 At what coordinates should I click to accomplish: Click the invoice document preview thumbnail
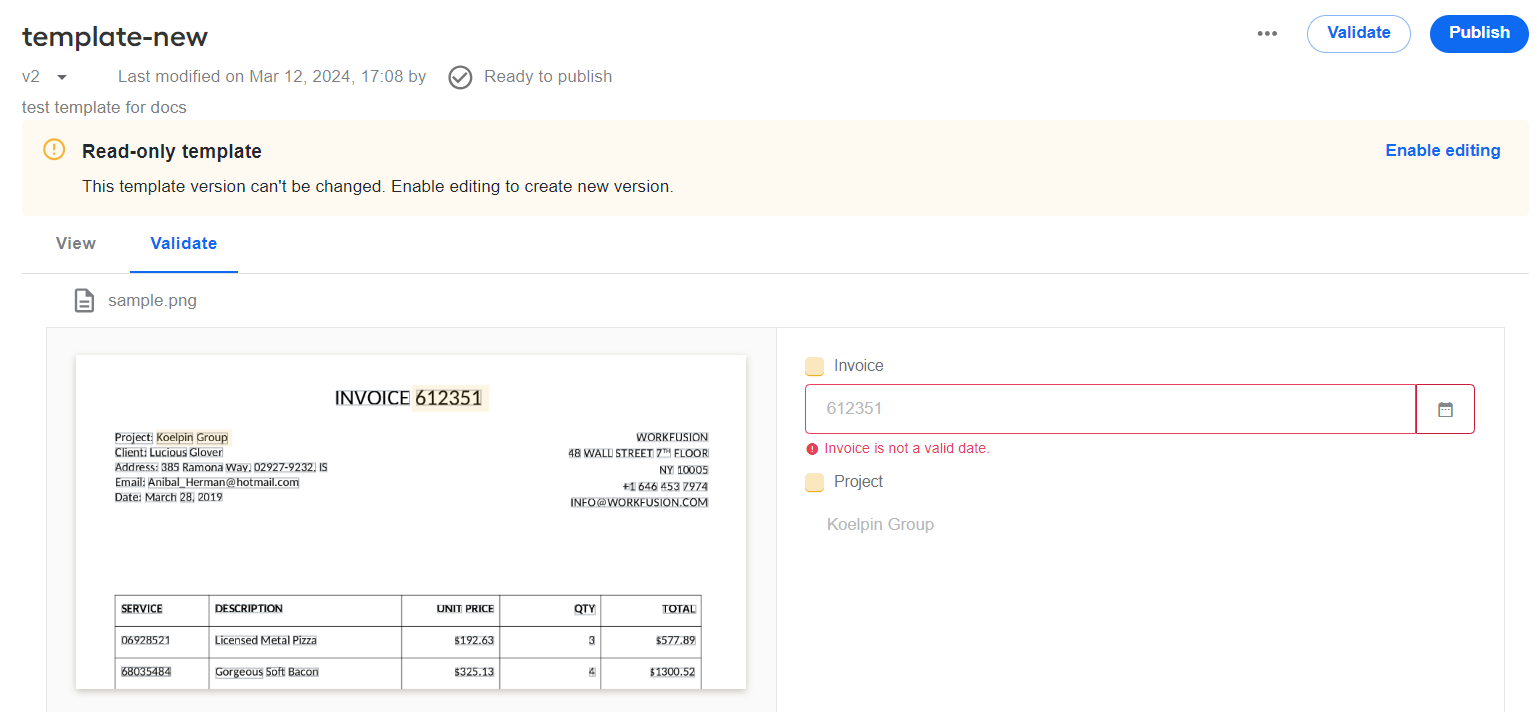pyautogui.click(x=411, y=522)
